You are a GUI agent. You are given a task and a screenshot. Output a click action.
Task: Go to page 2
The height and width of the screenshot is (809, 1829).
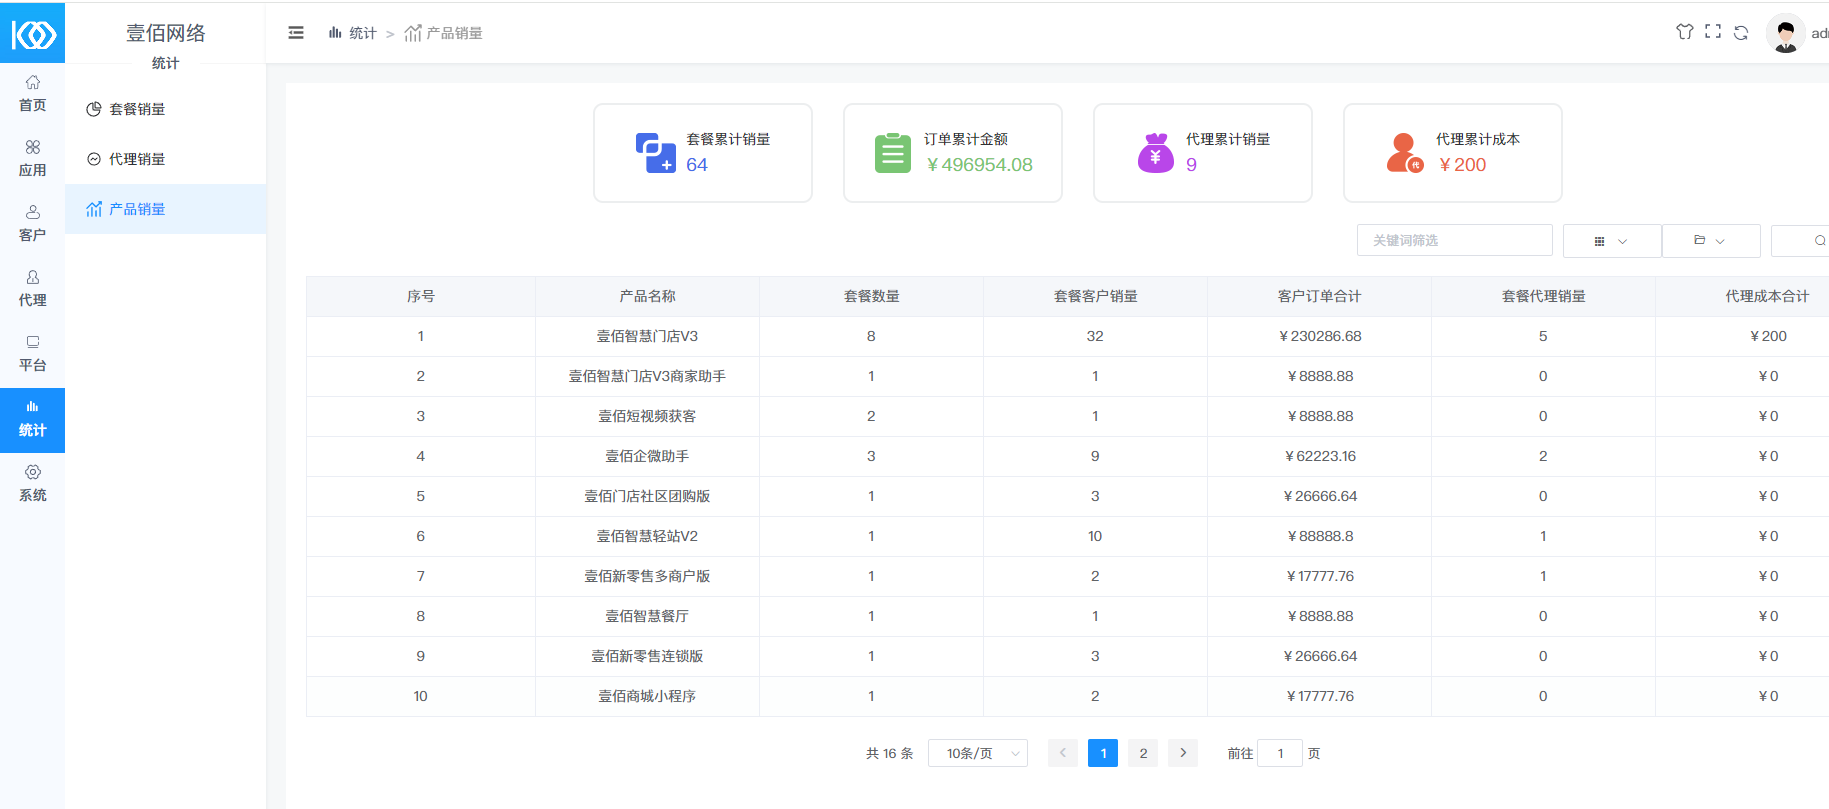(1143, 753)
